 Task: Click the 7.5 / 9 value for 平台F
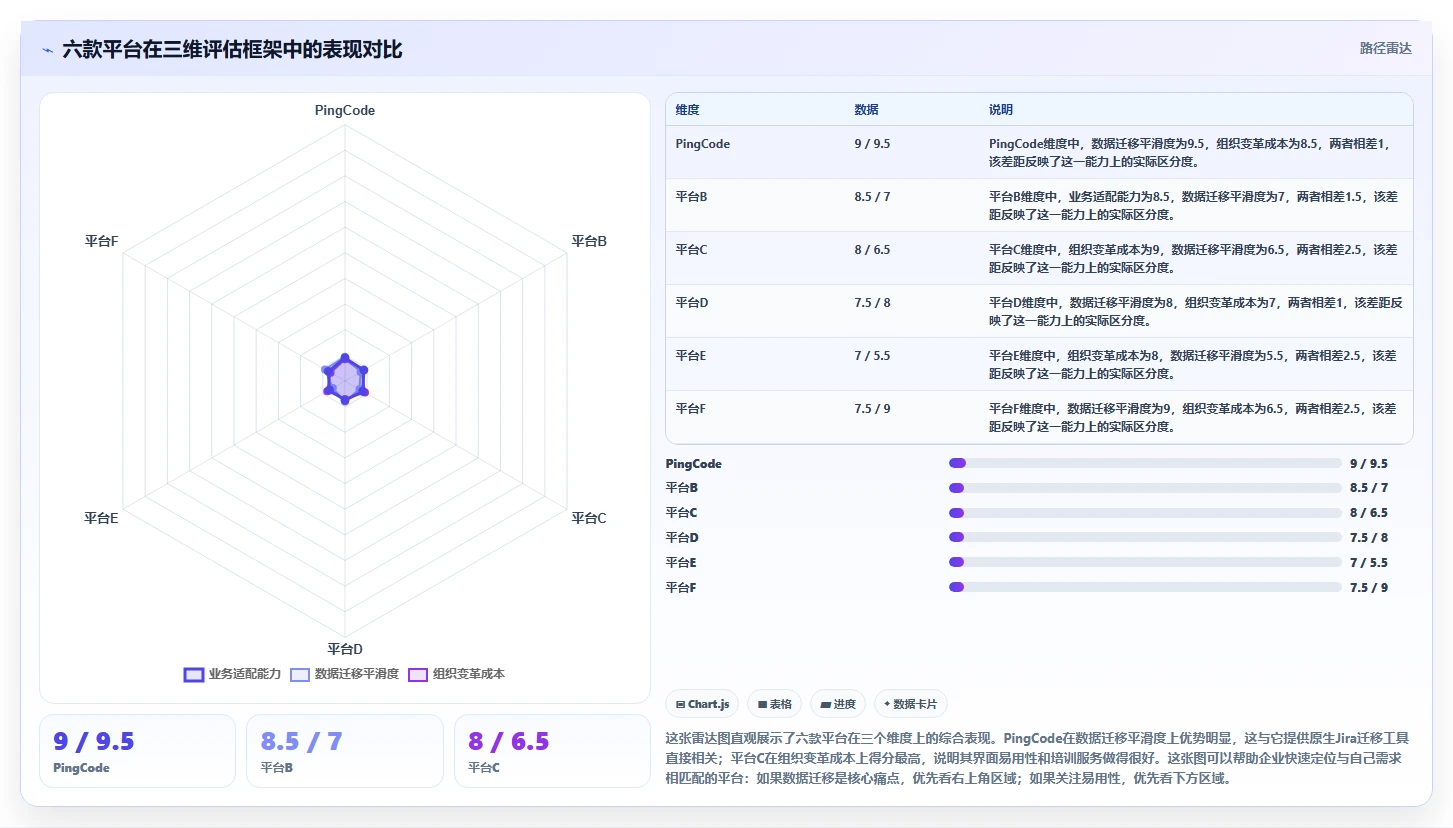click(1369, 588)
